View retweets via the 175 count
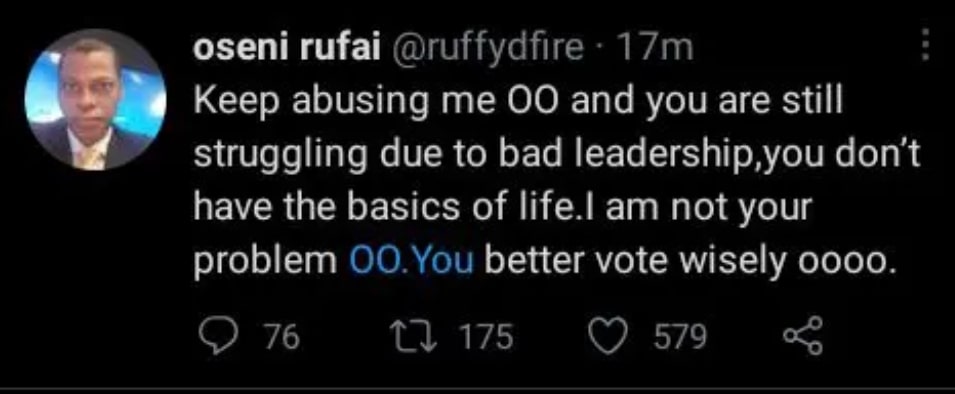Image resolution: width=955 pixels, height=394 pixels. [486, 338]
